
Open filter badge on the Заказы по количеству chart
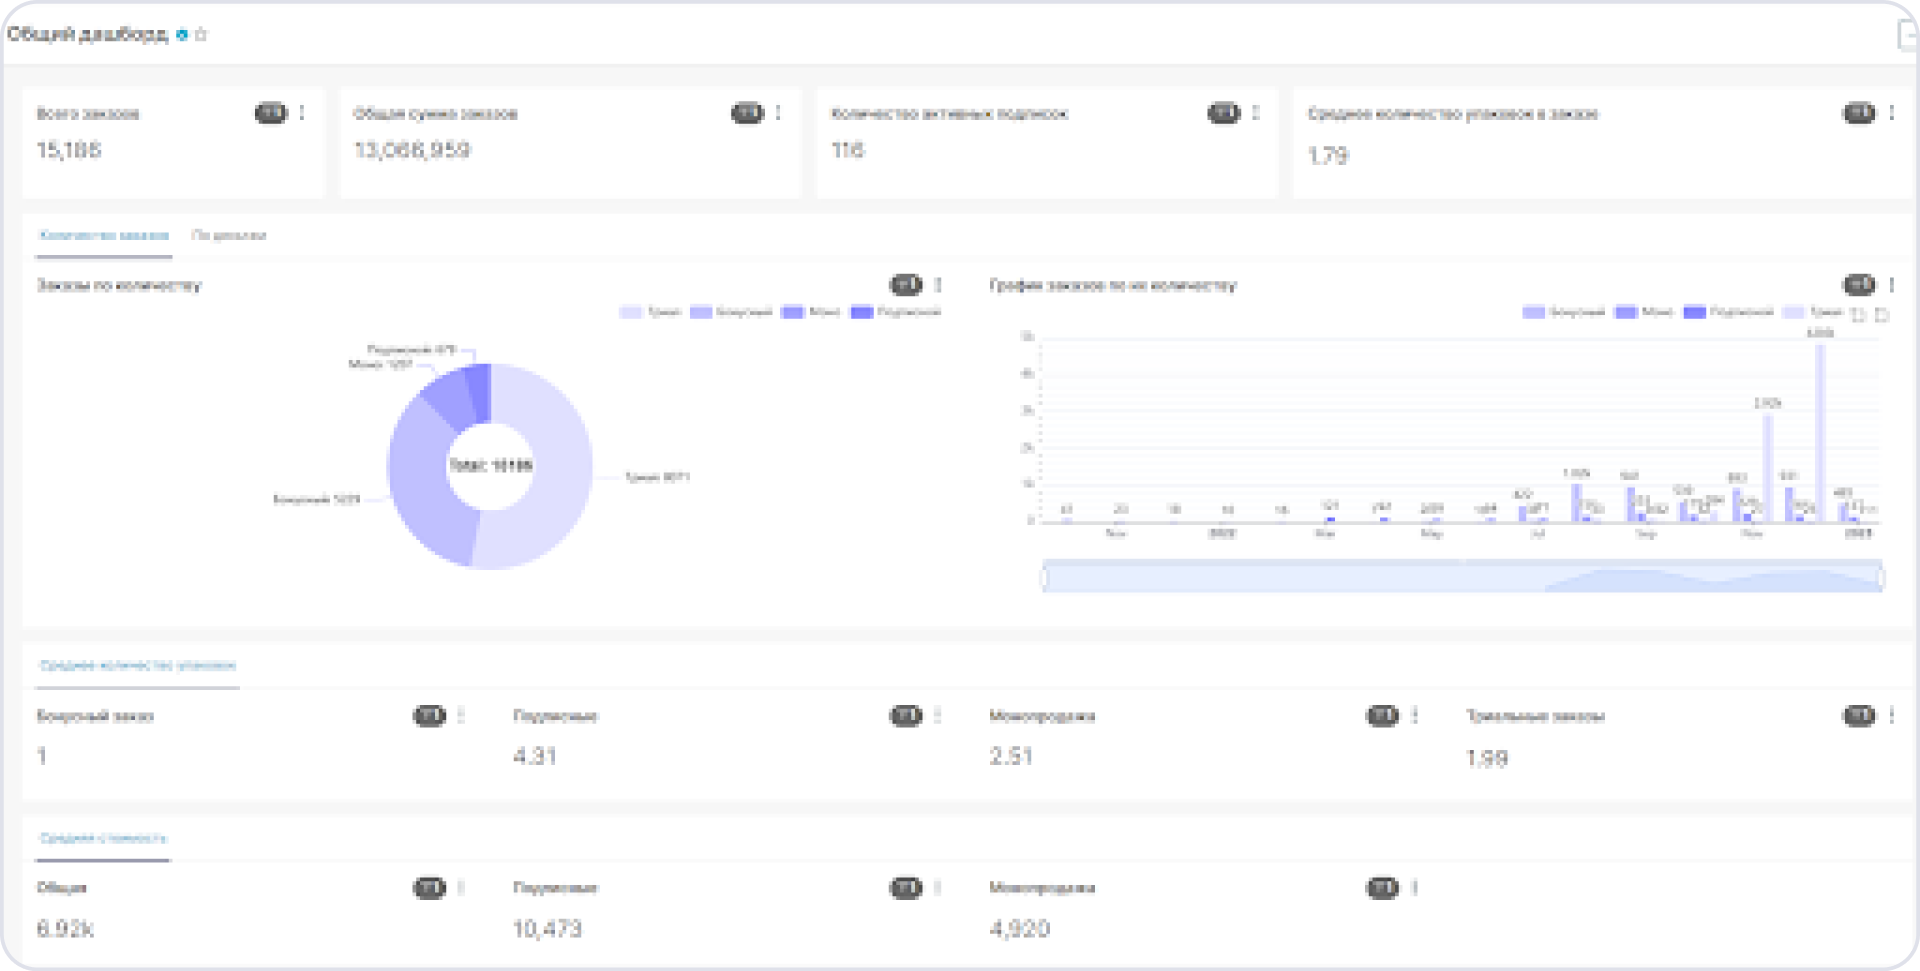coord(906,285)
